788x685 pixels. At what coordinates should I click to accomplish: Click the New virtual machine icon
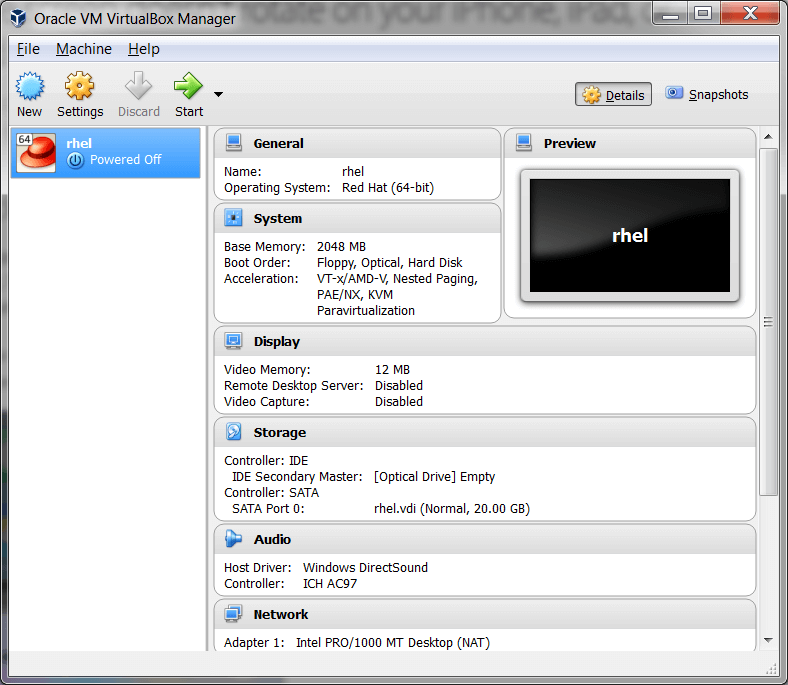click(30, 86)
